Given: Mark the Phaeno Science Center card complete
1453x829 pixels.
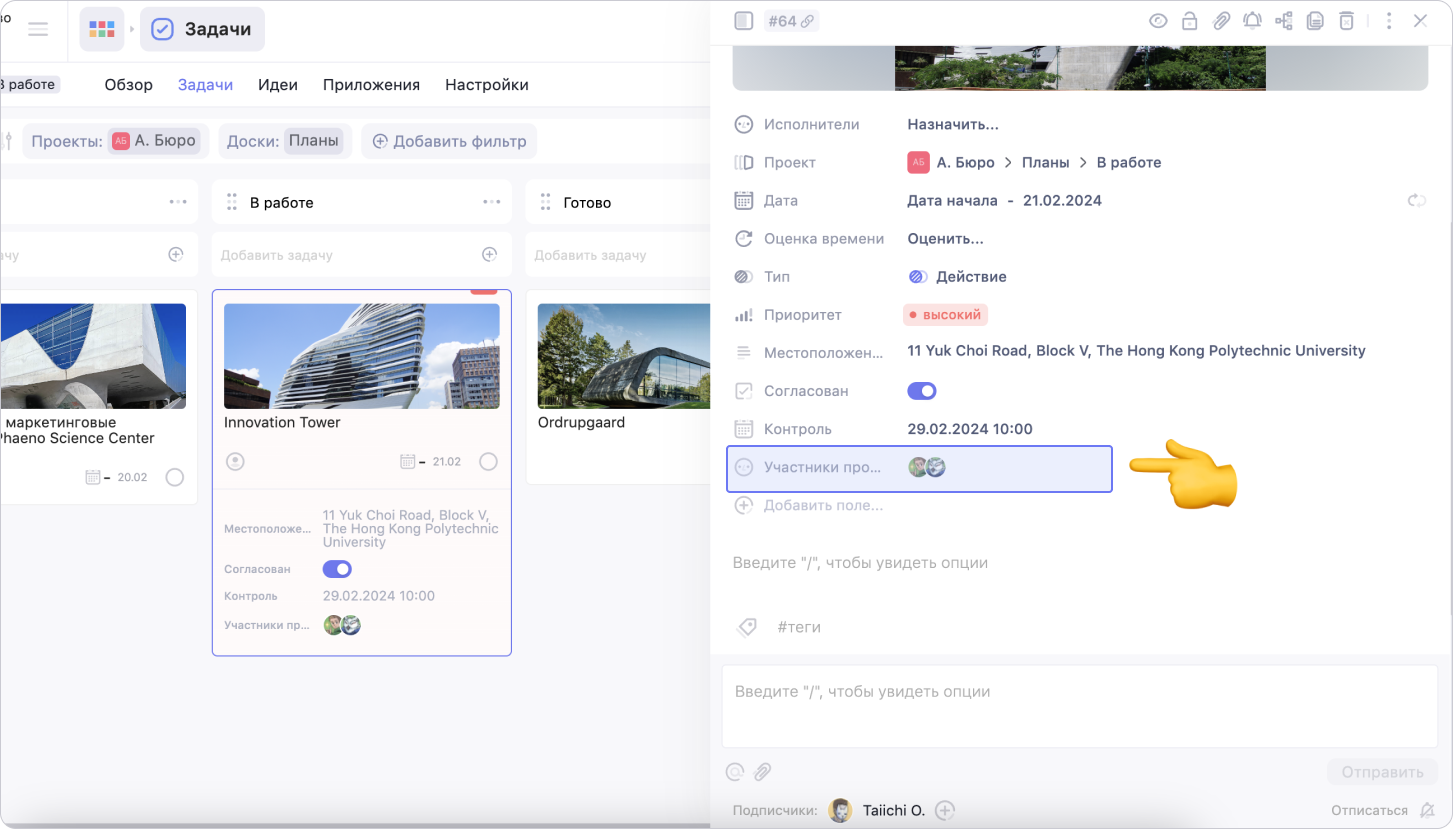Looking at the screenshot, I should (x=175, y=477).
